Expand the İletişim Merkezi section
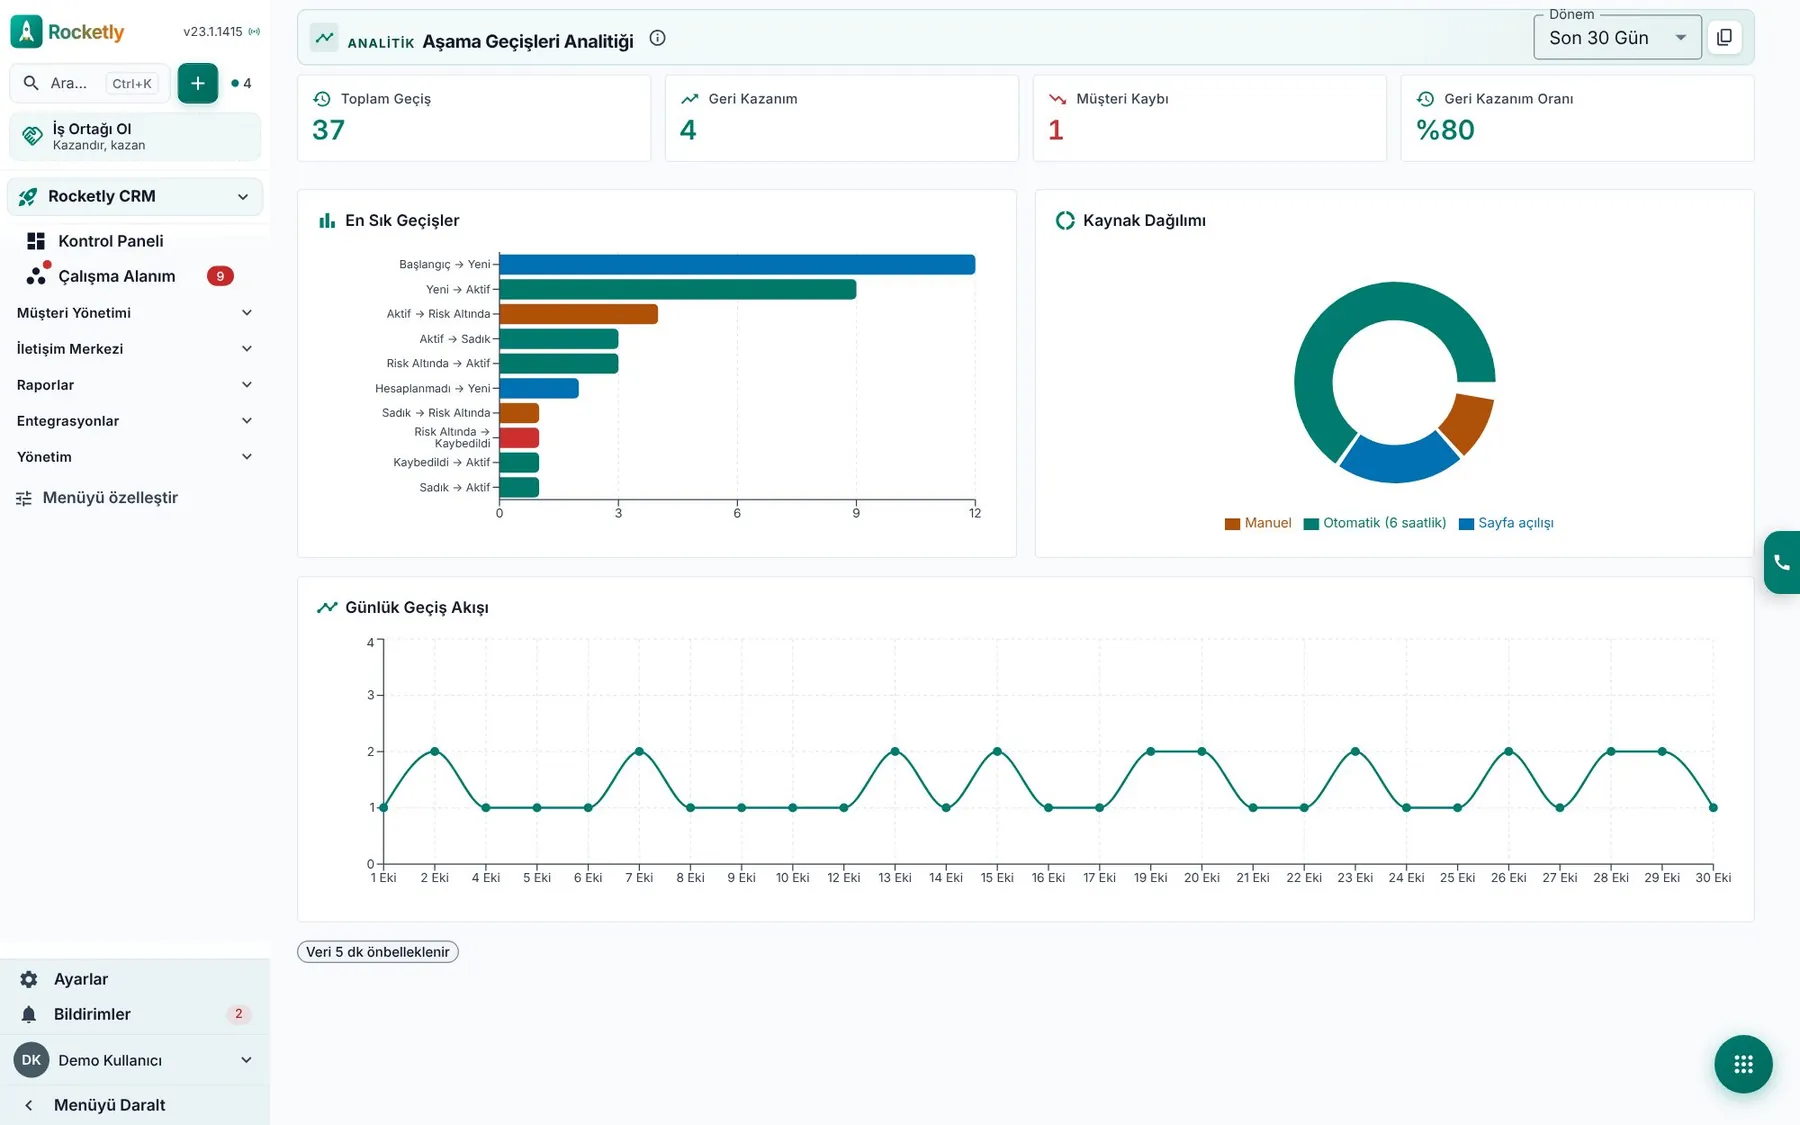 [x=135, y=349]
